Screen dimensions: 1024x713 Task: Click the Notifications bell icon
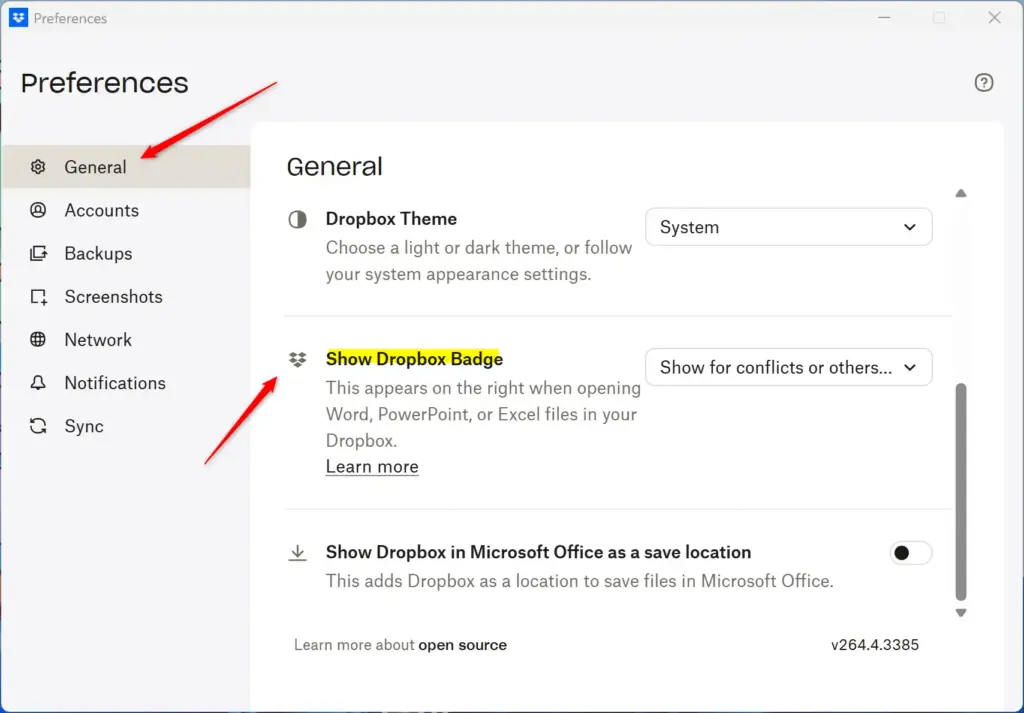coord(38,383)
